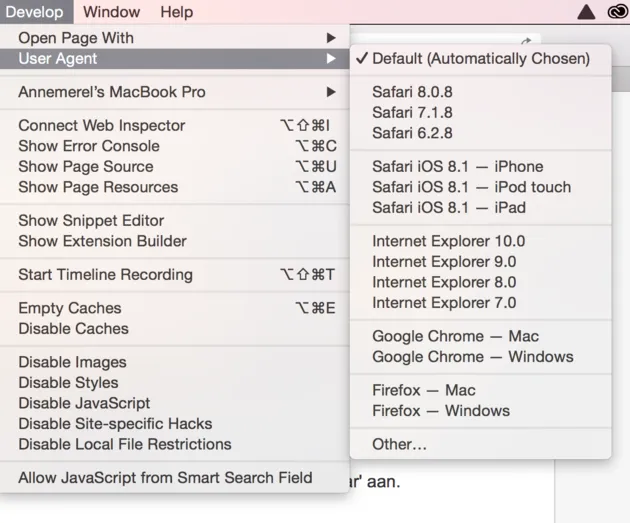Select Internet Explorer 10.0 user agent
This screenshot has width=630, height=523.
point(481,241)
